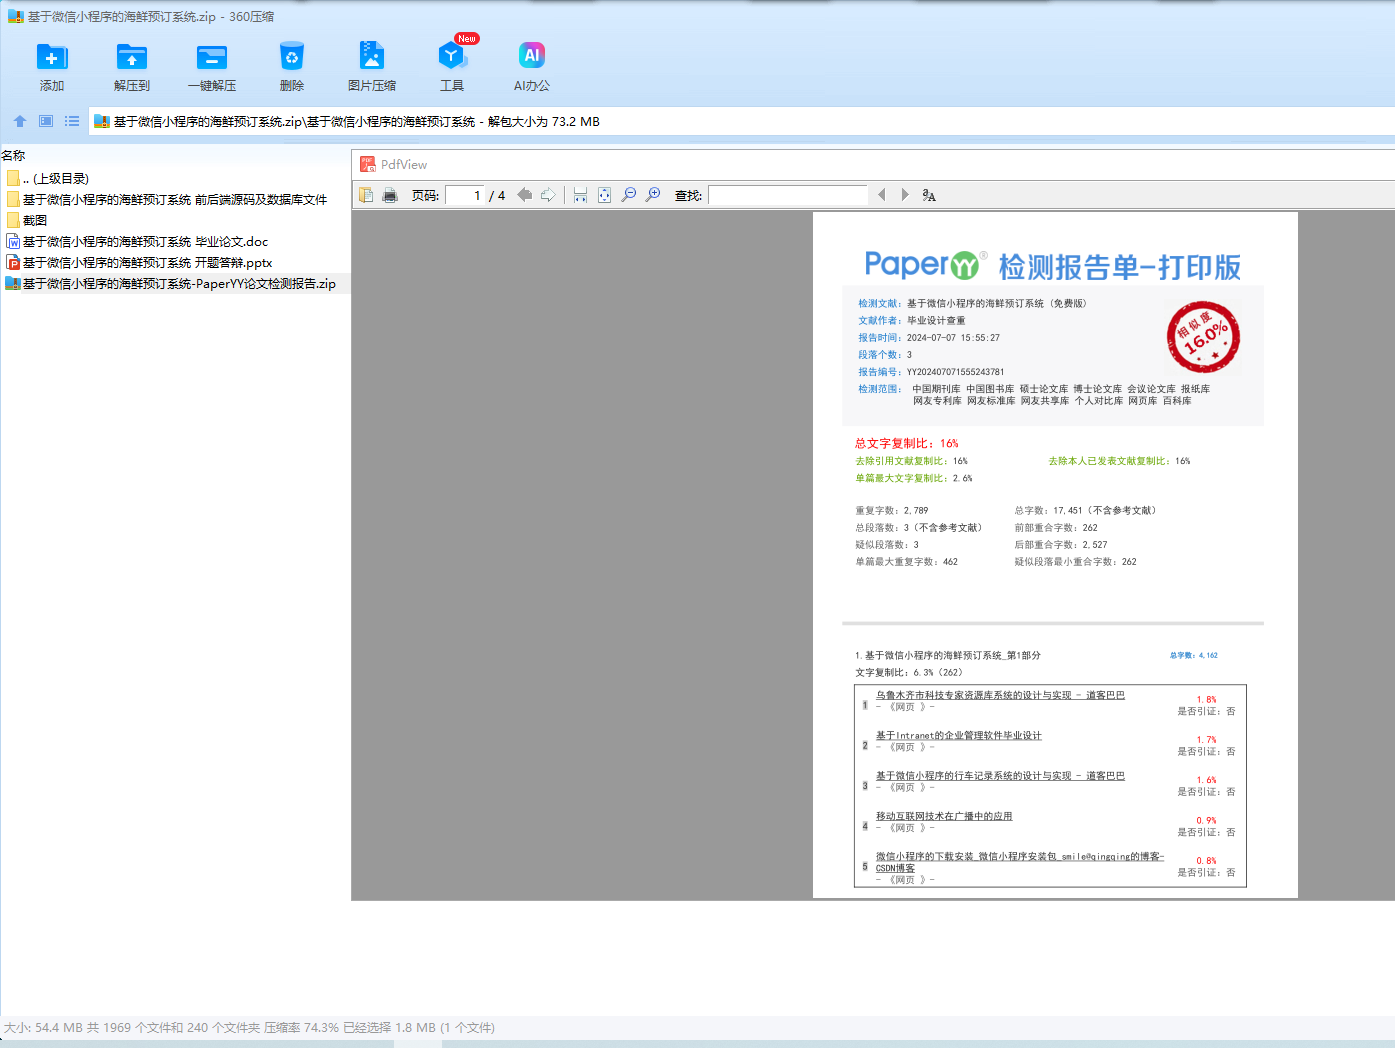Select the PaperYY论文检测报告.zip file

(x=171, y=284)
